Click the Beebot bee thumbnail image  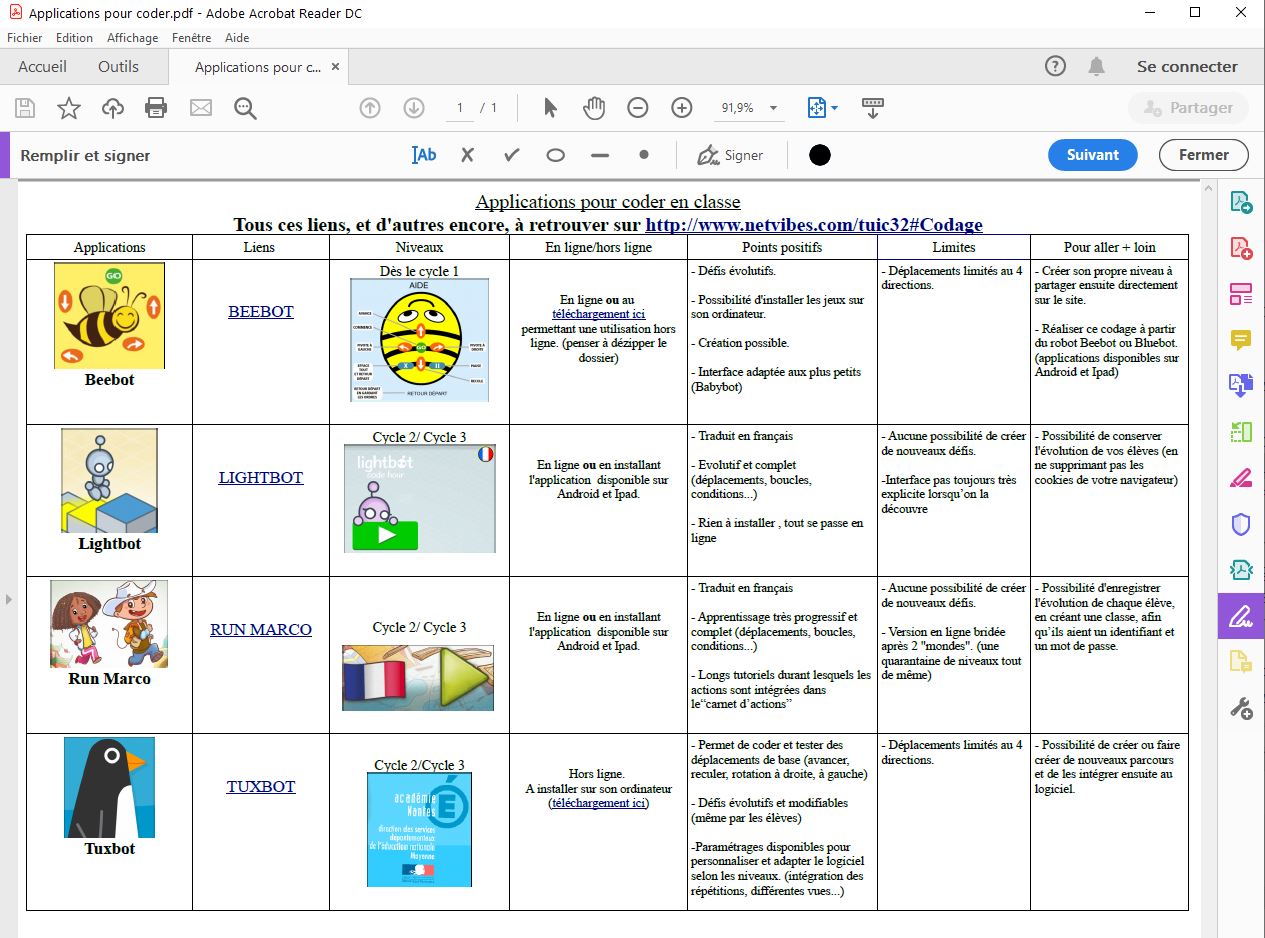[x=109, y=316]
